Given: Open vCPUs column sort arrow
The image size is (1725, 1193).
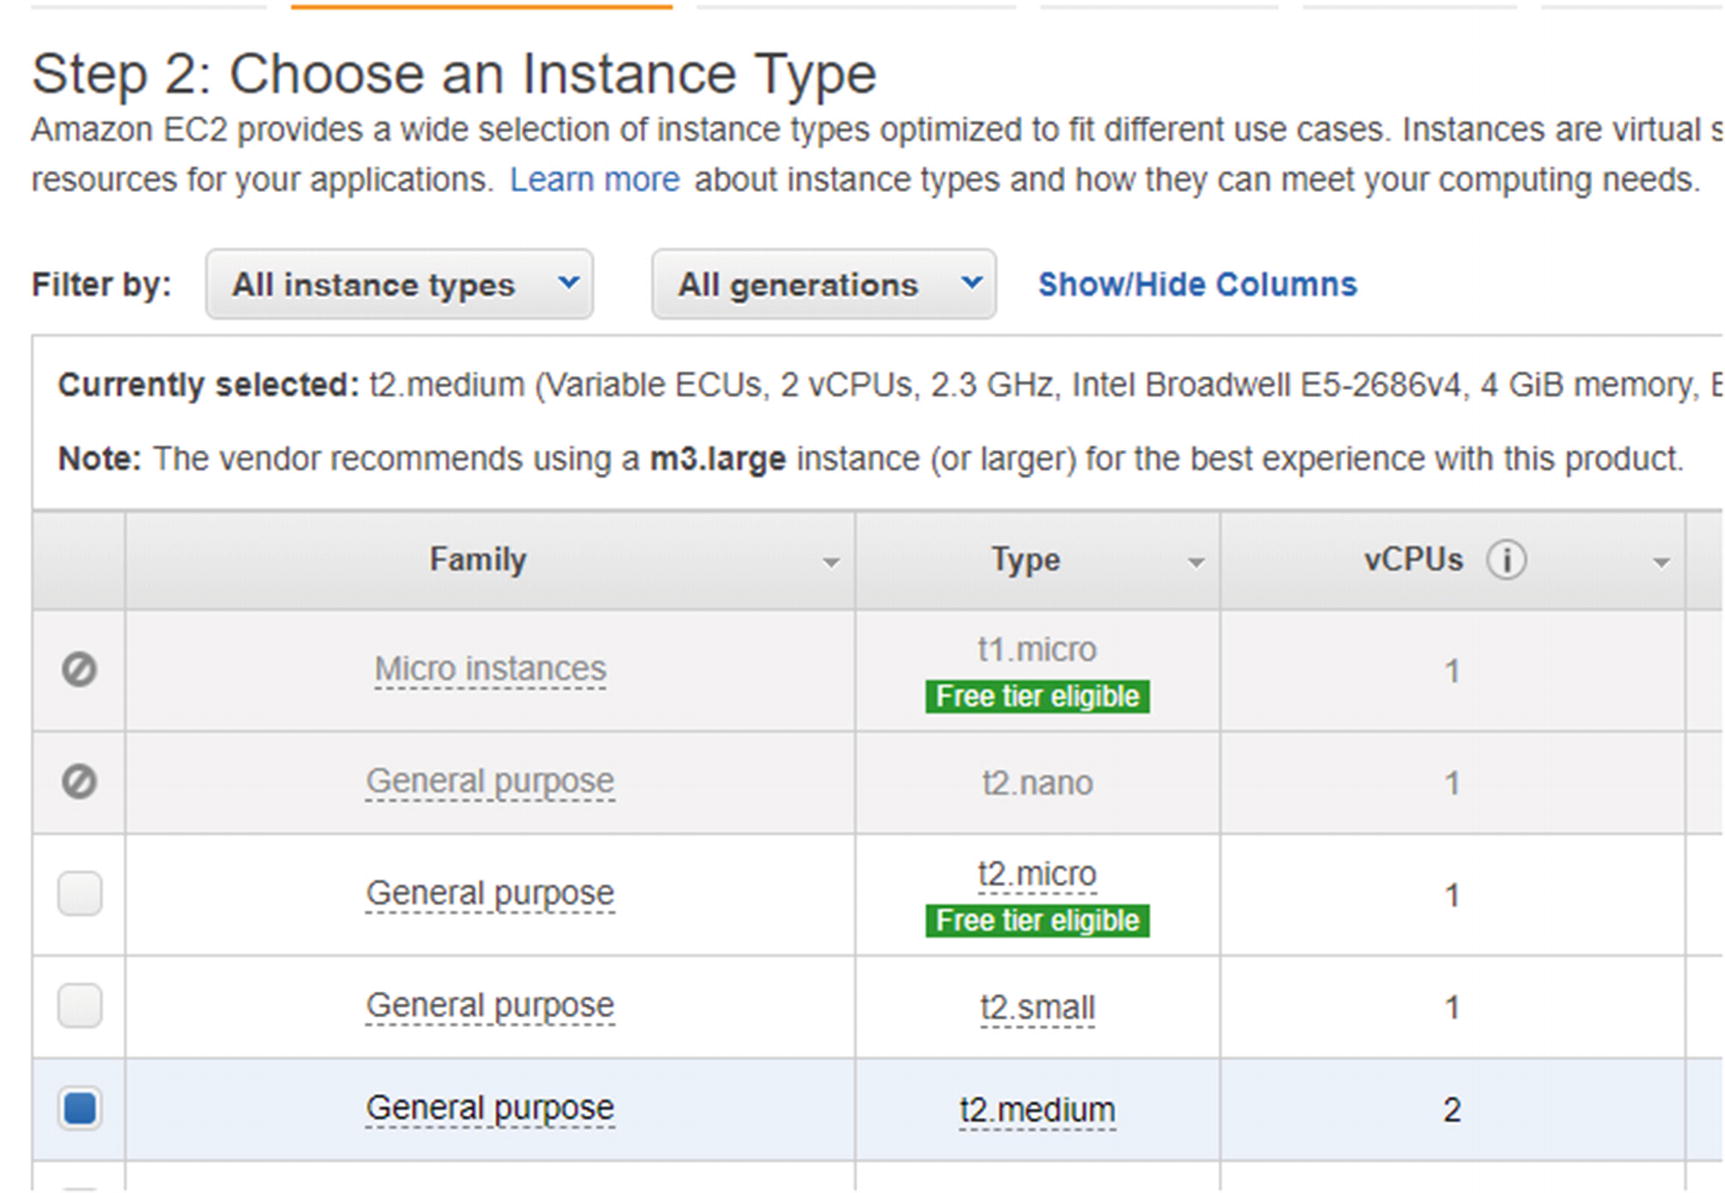Looking at the screenshot, I should coord(1661,563).
